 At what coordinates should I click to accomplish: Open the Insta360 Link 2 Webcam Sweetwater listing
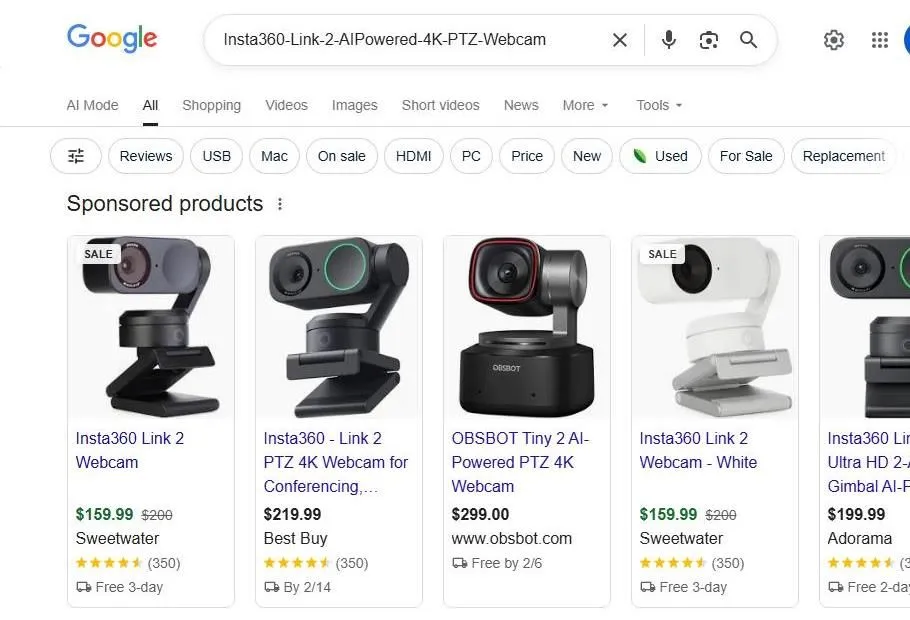tap(130, 450)
